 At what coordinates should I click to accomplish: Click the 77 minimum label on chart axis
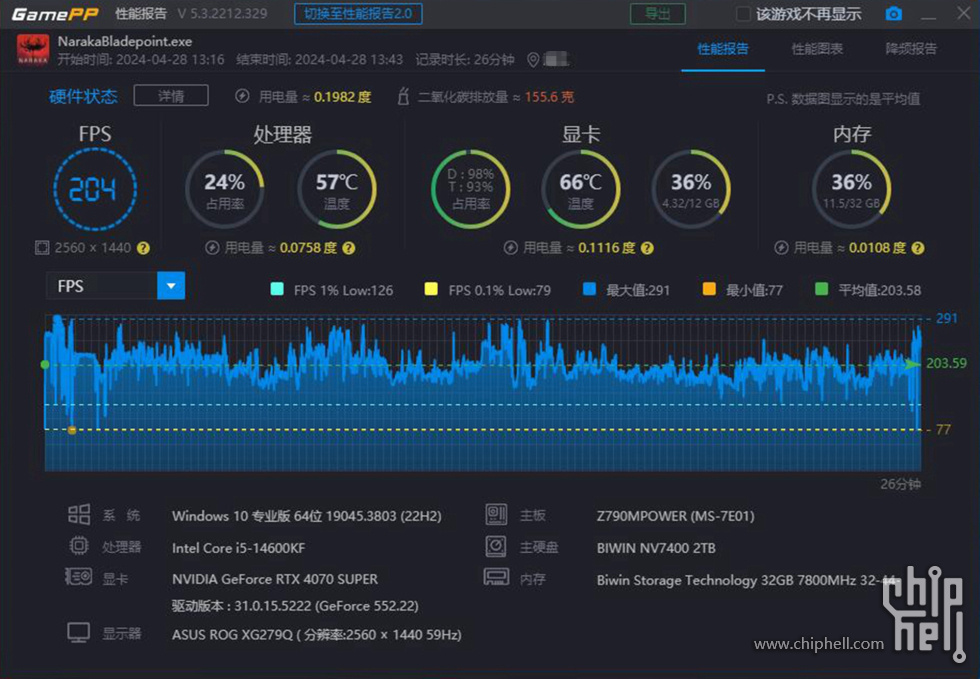coord(943,430)
